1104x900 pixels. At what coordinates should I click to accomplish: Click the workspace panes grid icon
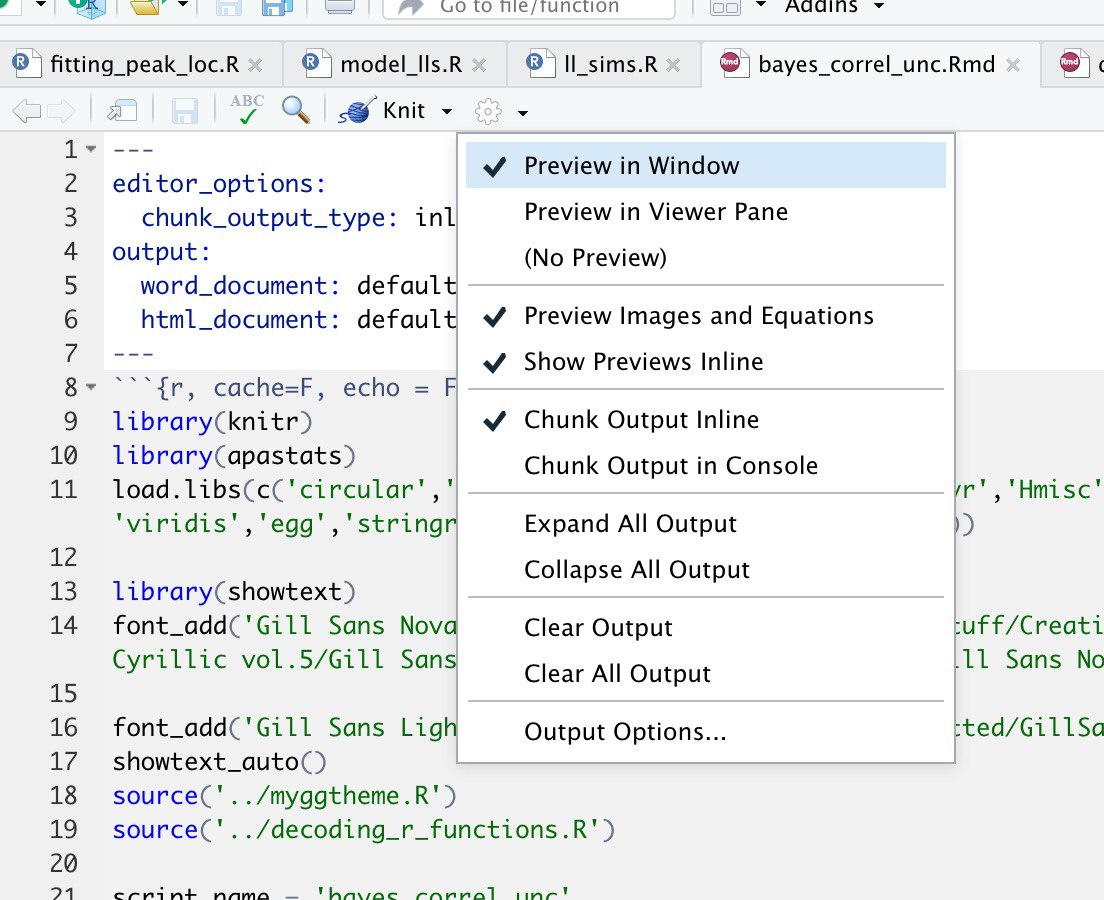coord(725,8)
